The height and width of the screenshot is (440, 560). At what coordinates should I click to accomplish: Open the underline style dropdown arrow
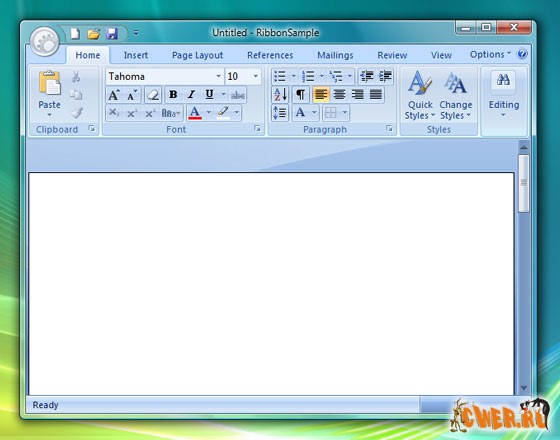(224, 95)
